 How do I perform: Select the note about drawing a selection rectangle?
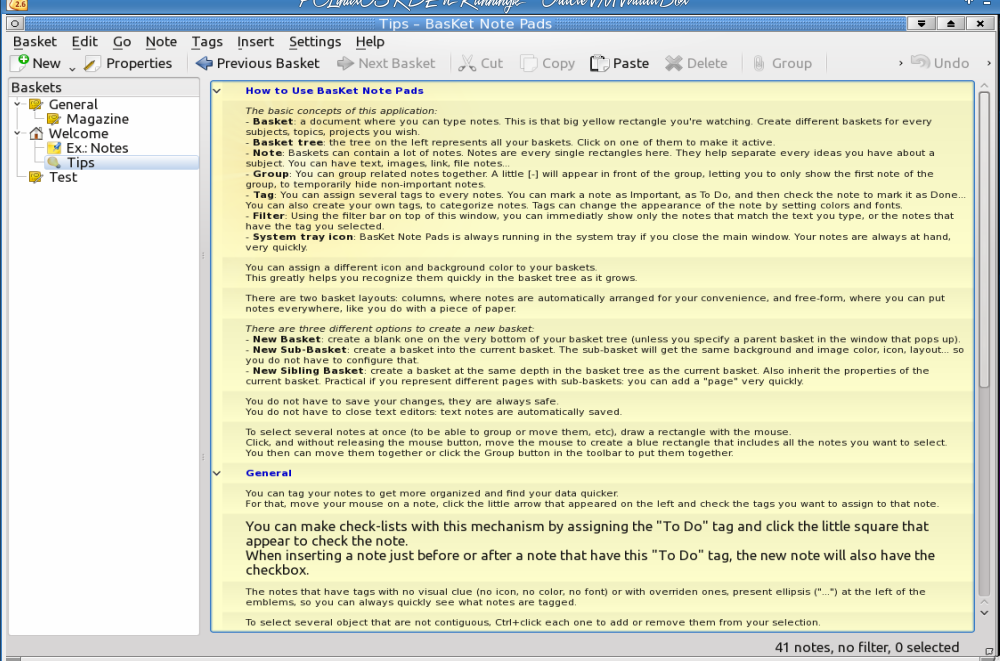coord(598,442)
